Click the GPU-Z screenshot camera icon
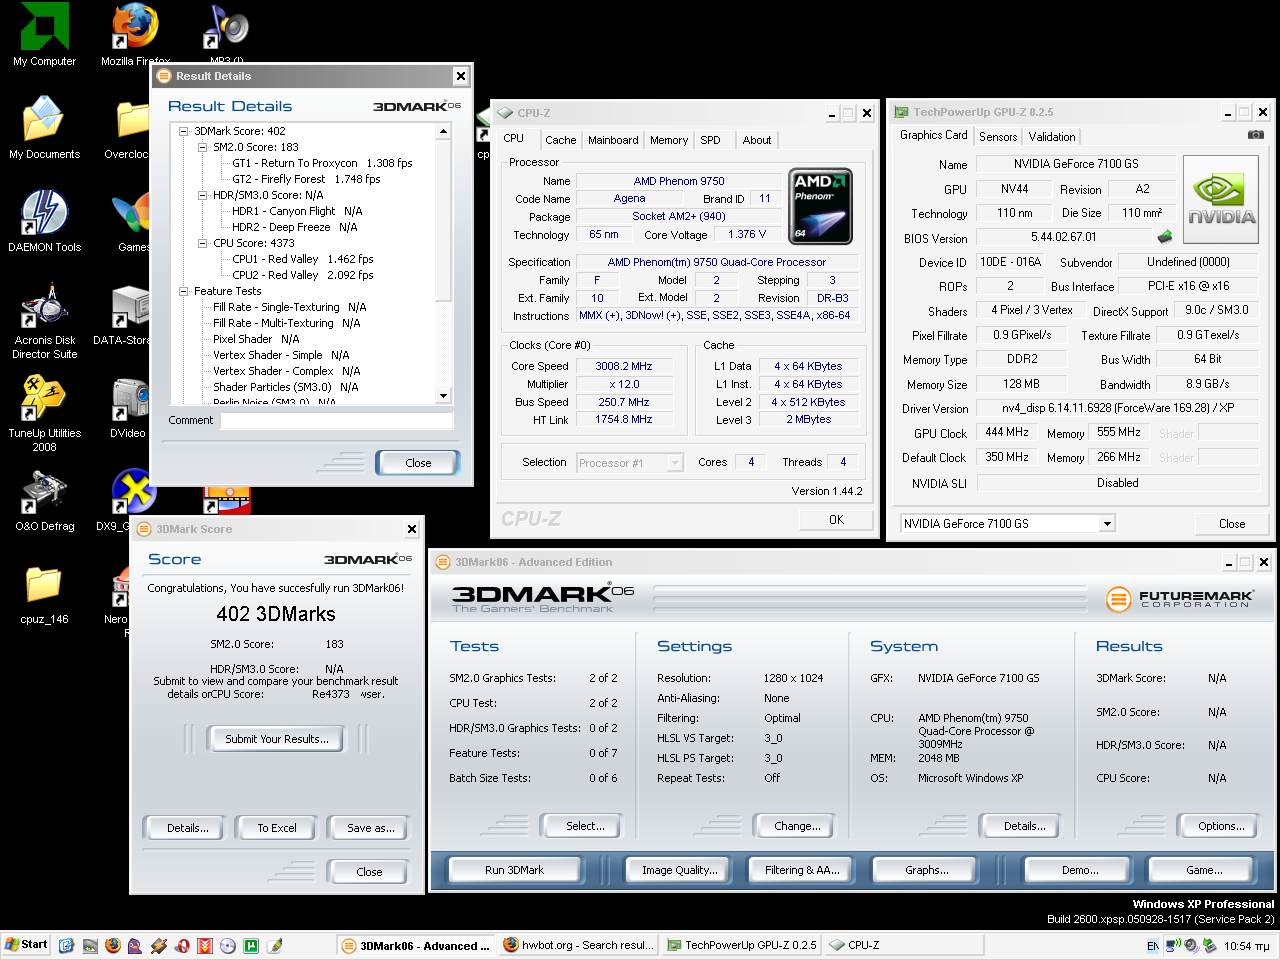This screenshot has height=960, width=1280. 1256,135
